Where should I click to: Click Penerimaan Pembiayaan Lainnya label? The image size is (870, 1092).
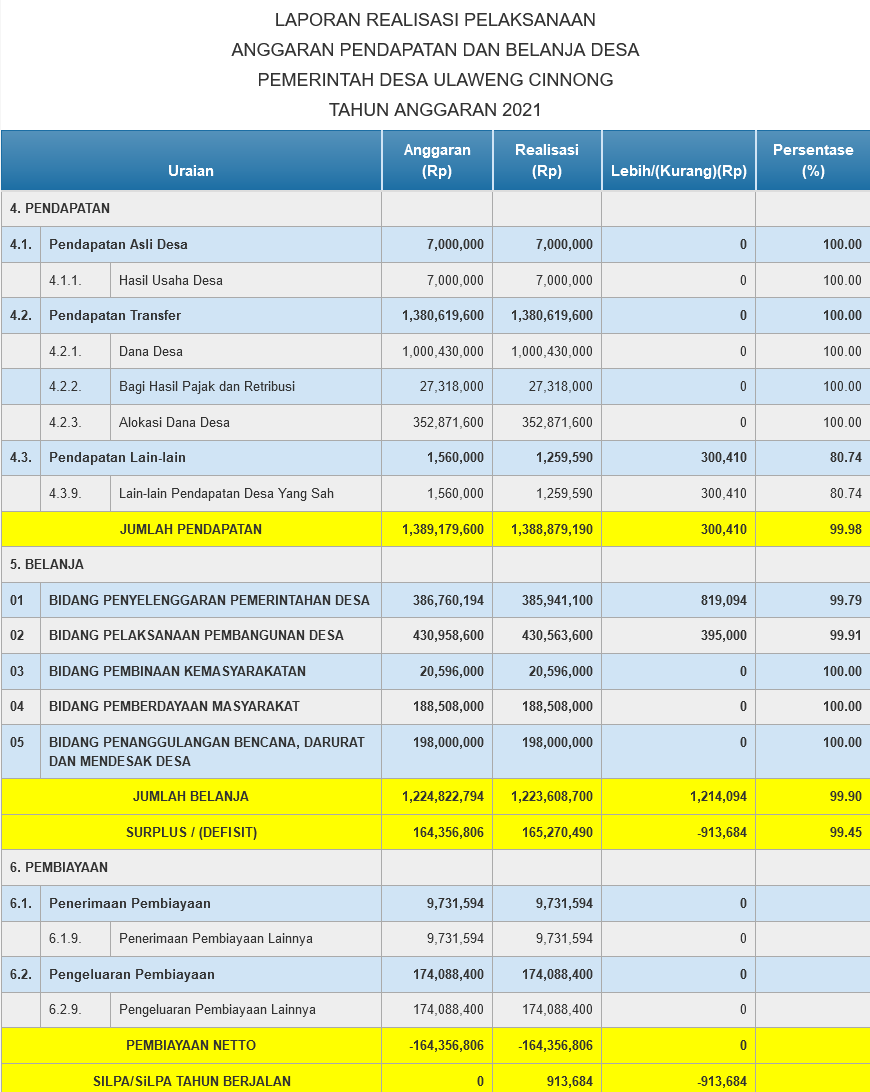(x=216, y=938)
